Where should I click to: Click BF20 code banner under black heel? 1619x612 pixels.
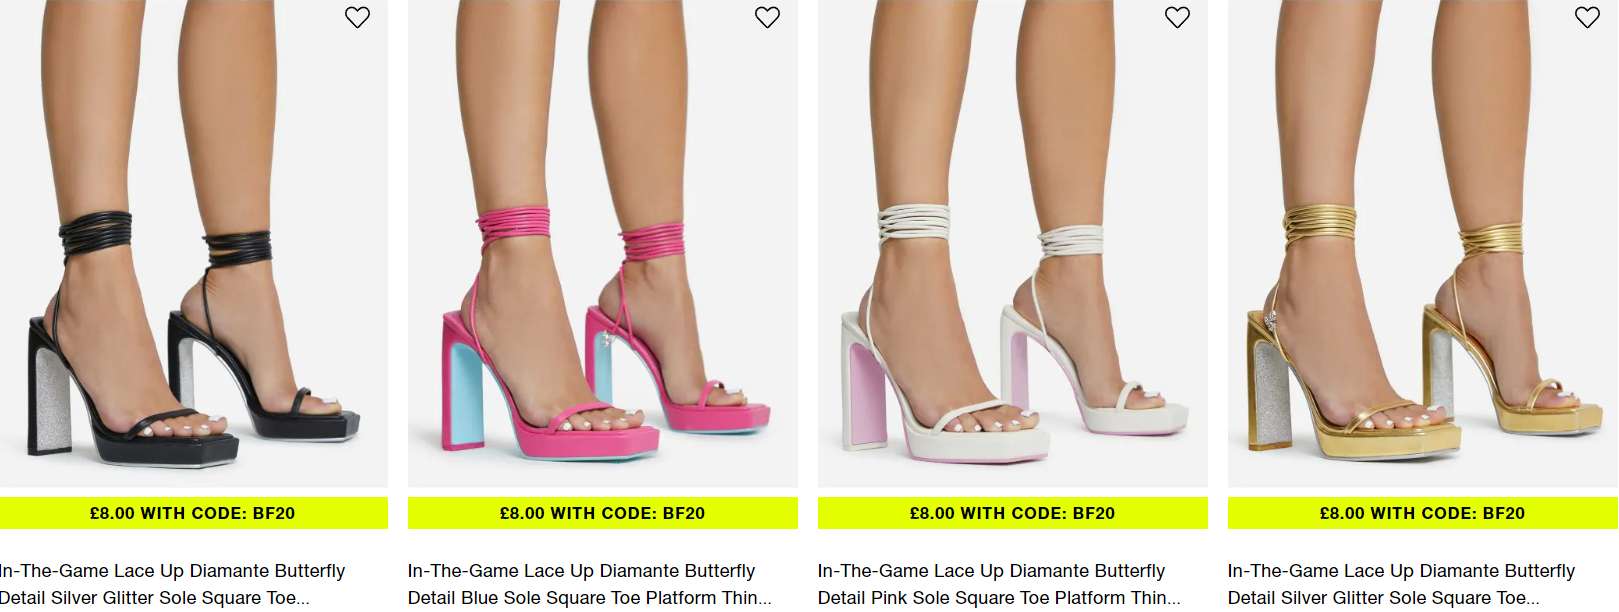coord(193,513)
